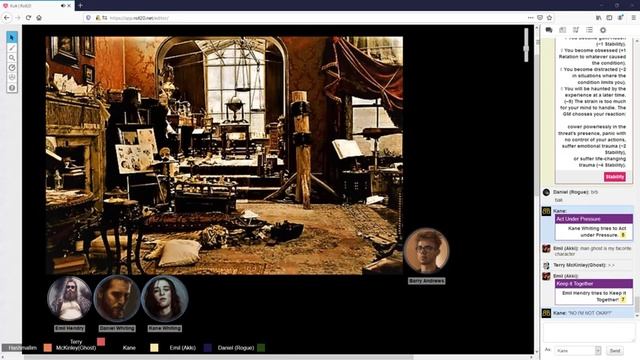Select the Emil Hendry token portrait
The height and width of the screenshot is (360, 640).
pos(70,298)
